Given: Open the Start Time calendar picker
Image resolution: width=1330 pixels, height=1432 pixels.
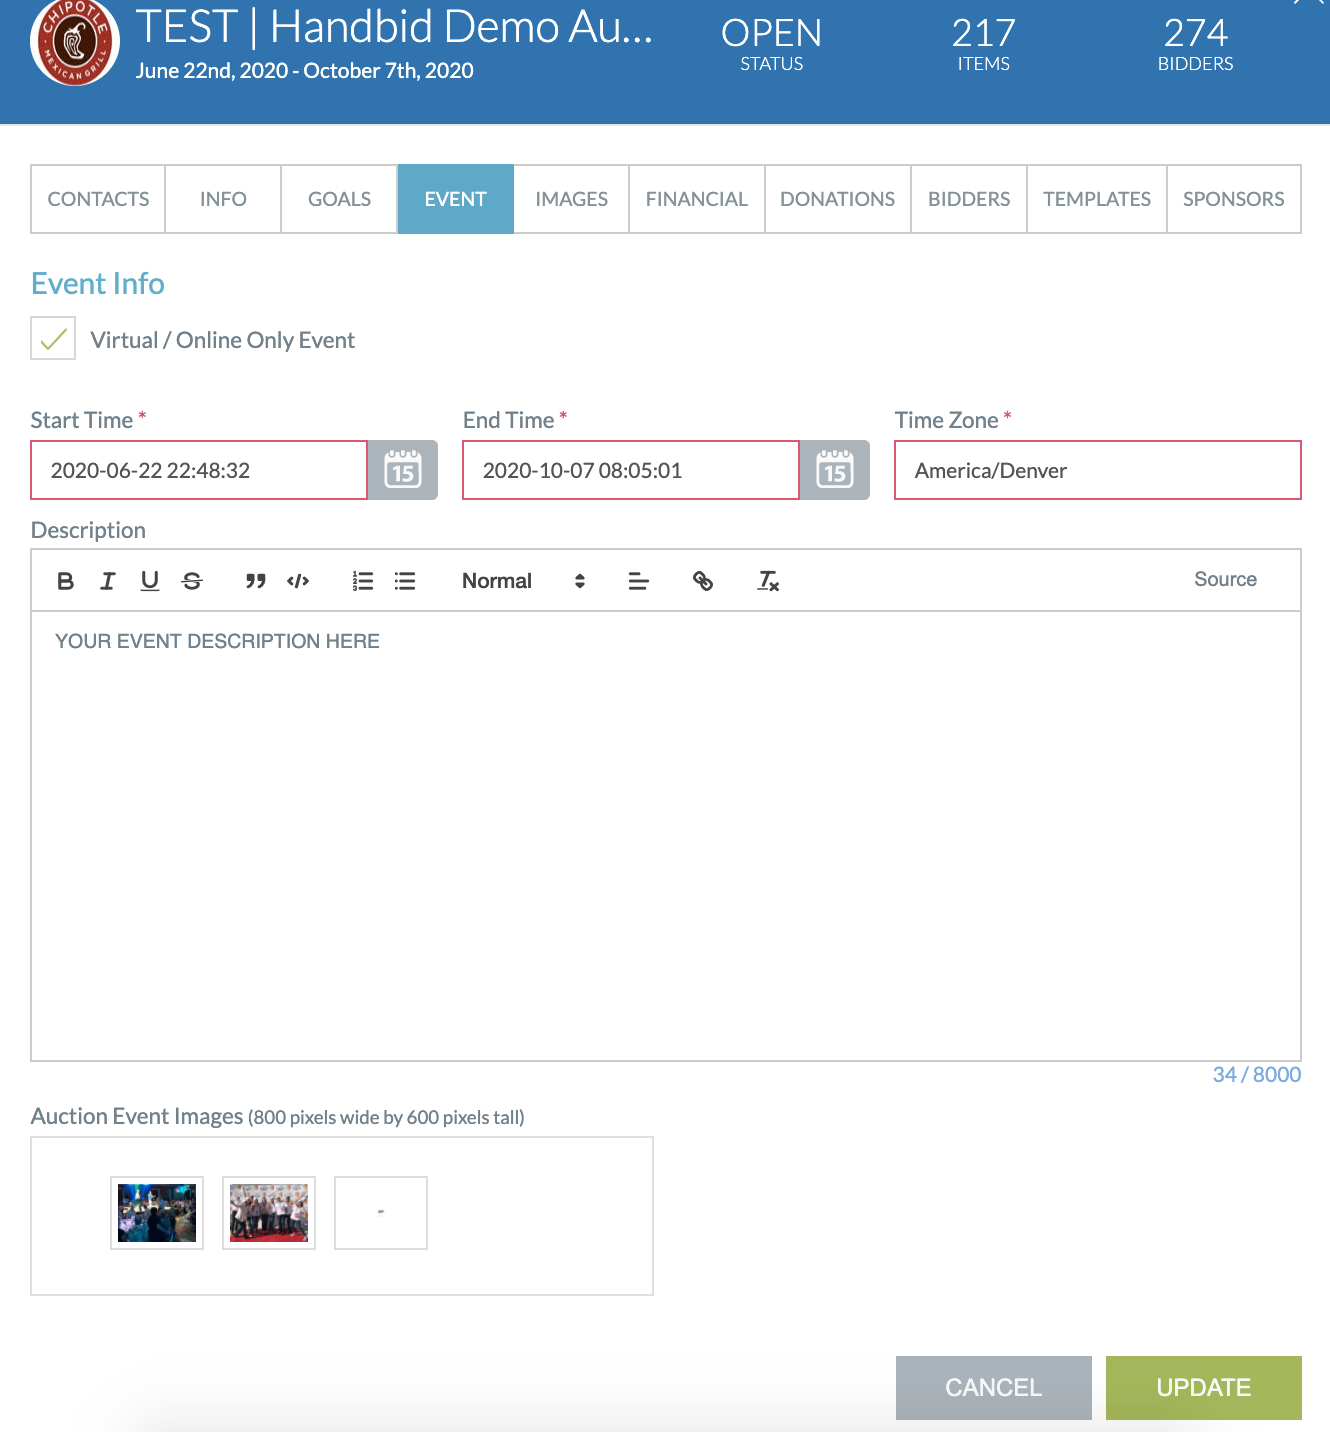Looking at the screenshot, I should point(403,470).
